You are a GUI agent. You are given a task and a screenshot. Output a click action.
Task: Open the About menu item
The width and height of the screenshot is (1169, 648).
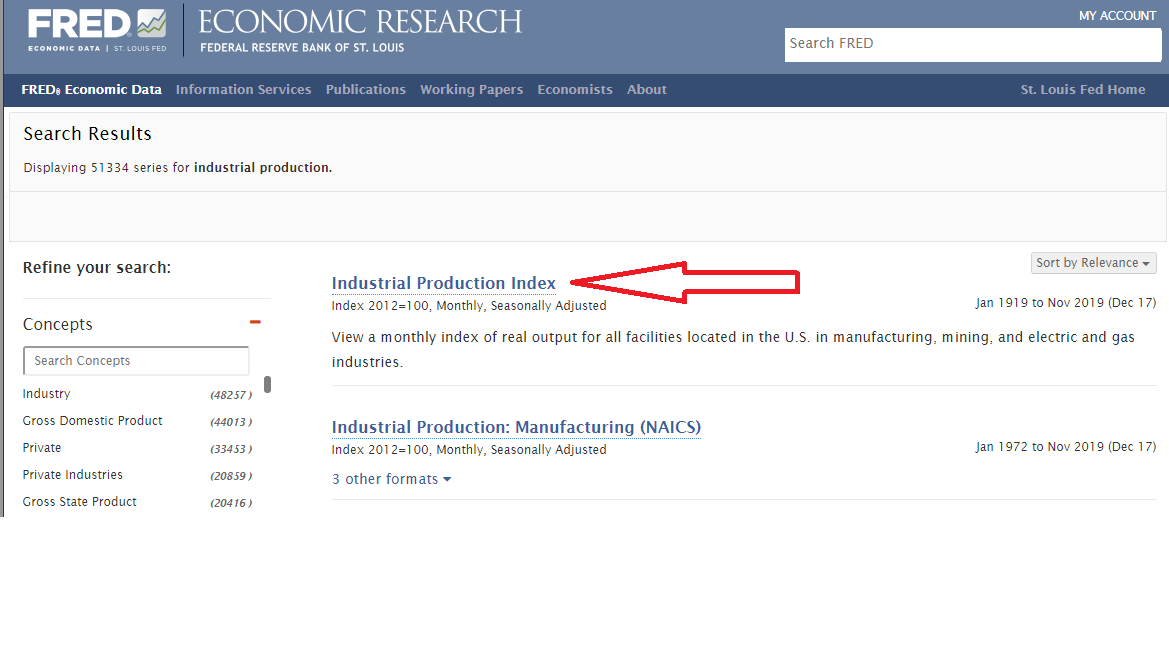pos(646,90)
